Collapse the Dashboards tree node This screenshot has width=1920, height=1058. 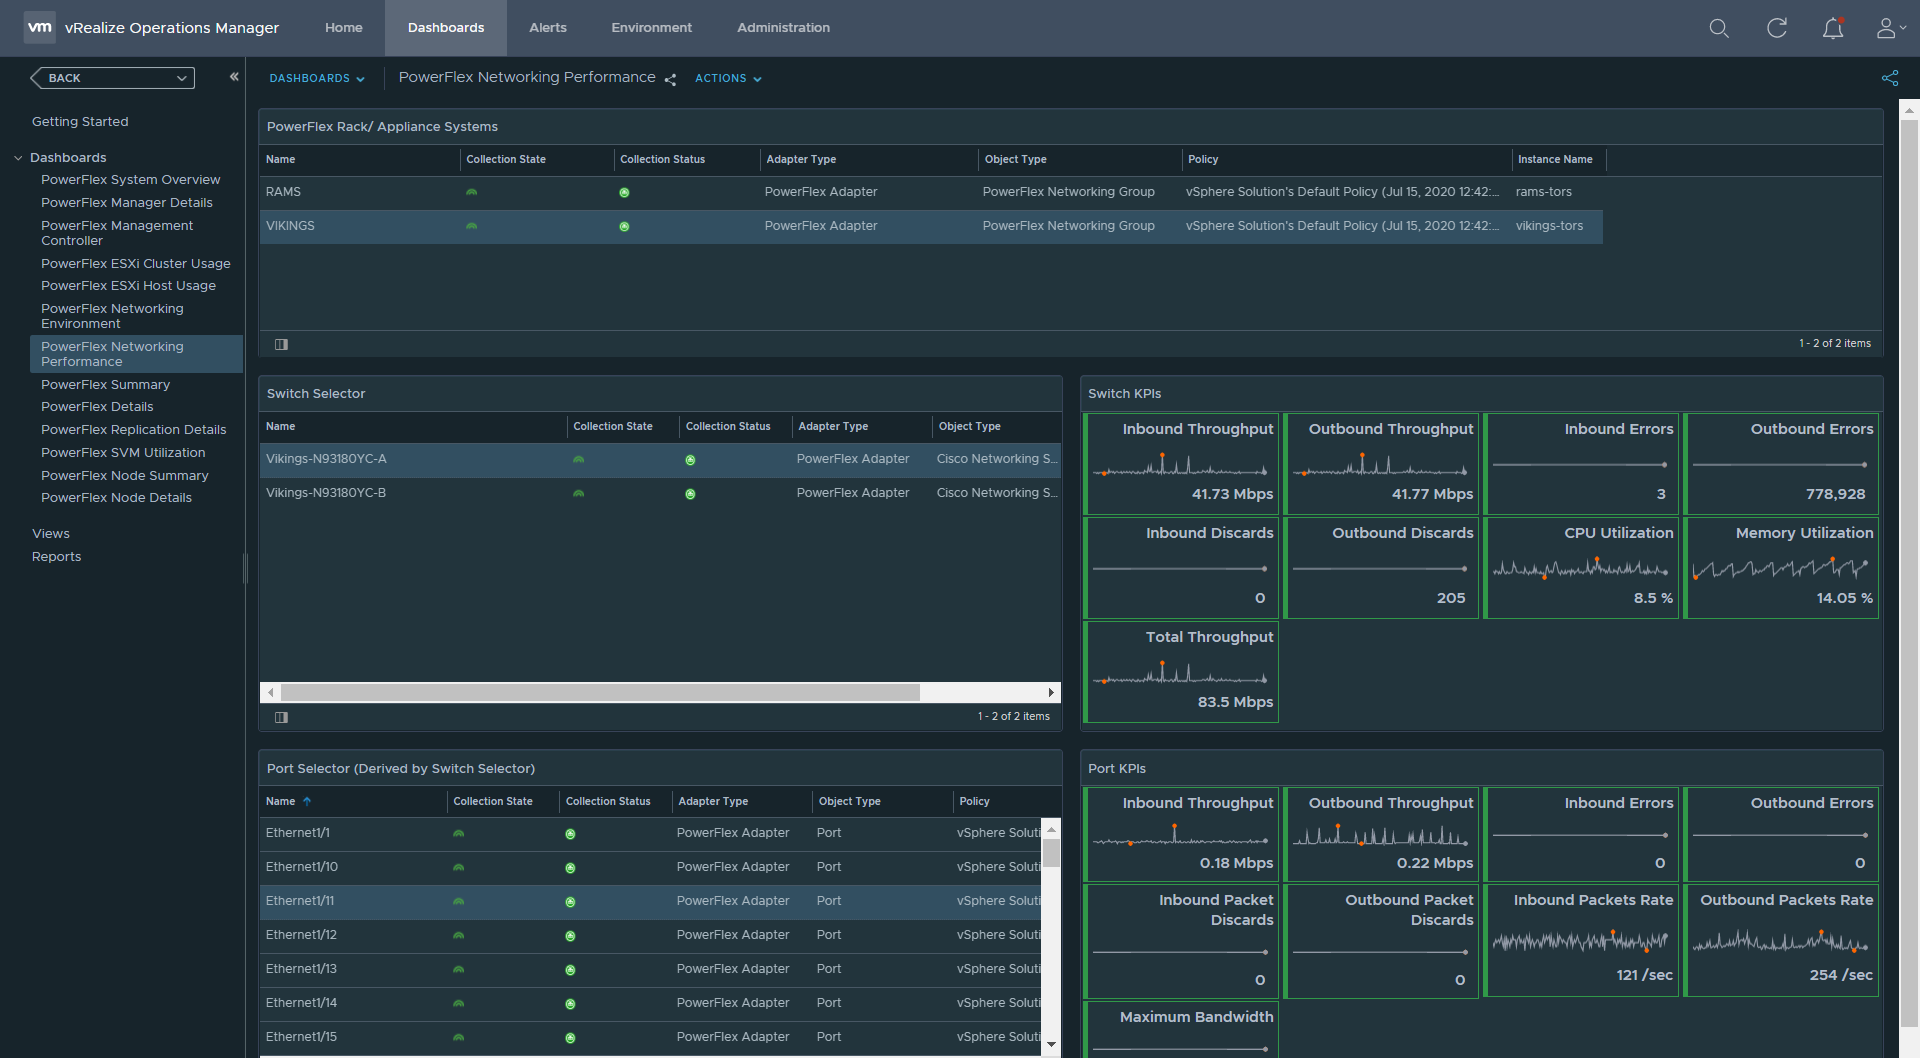[18, 158]
